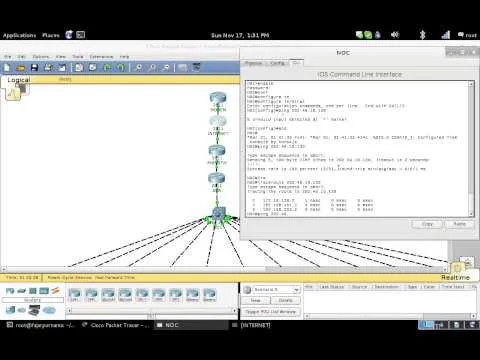This screenshot has width=480, height=360.
Task: Click the Paste icon in toolbar
Action: click(93, 68)
